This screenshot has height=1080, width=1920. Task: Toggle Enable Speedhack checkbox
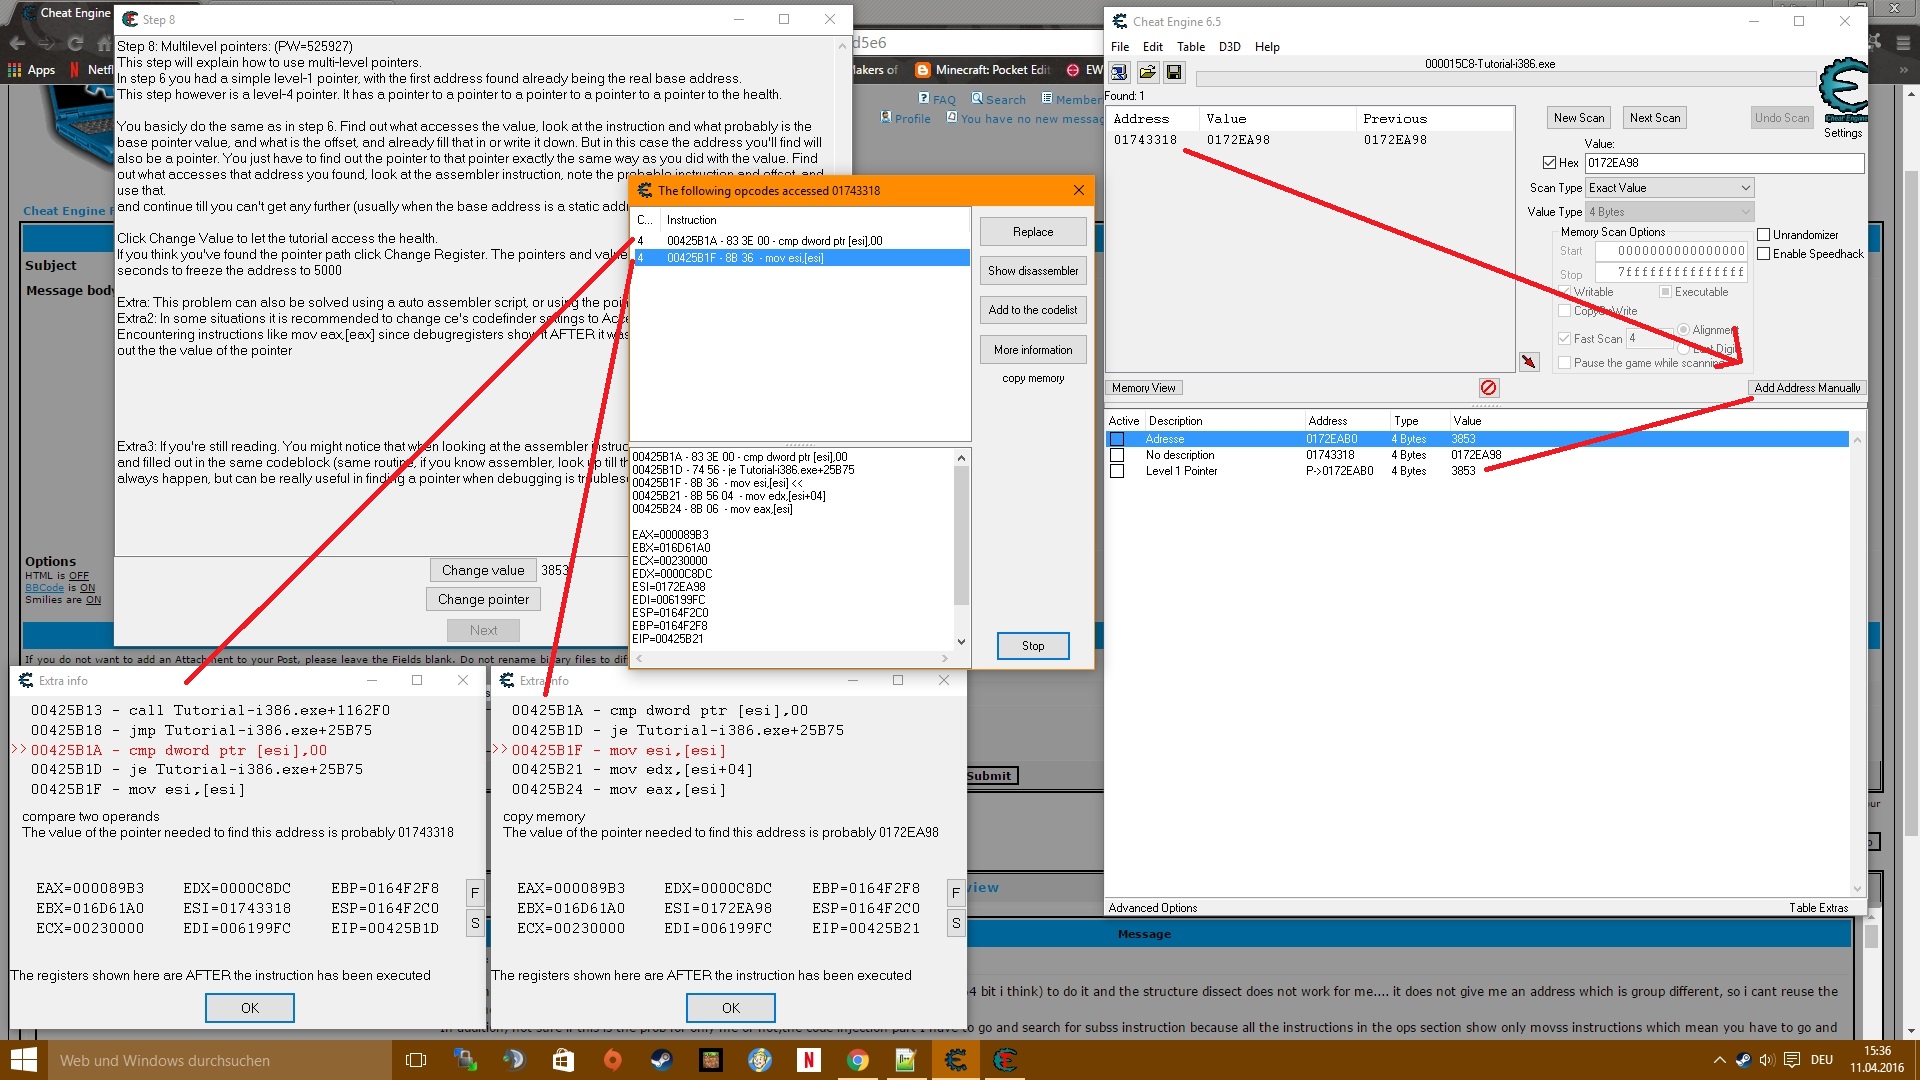[x=1764, y=254]
